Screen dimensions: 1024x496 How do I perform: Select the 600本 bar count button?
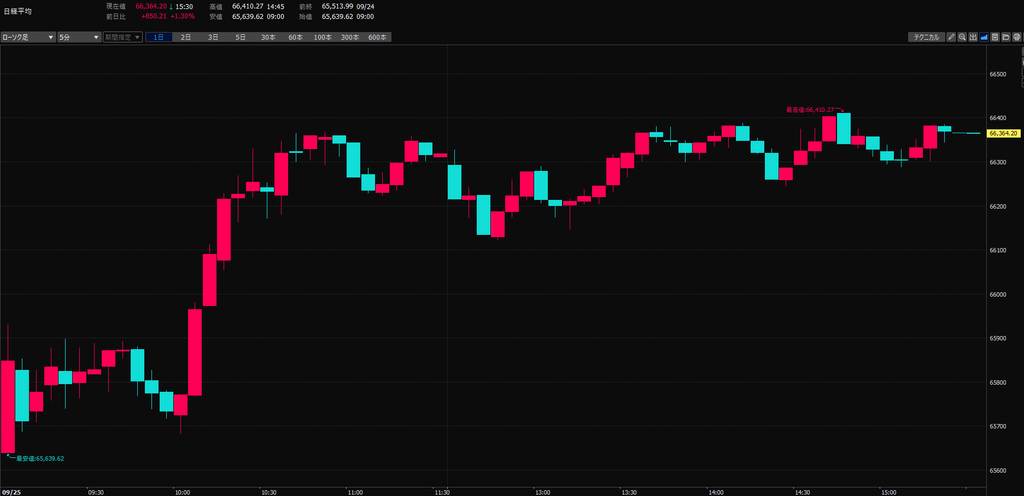[377, 38]
